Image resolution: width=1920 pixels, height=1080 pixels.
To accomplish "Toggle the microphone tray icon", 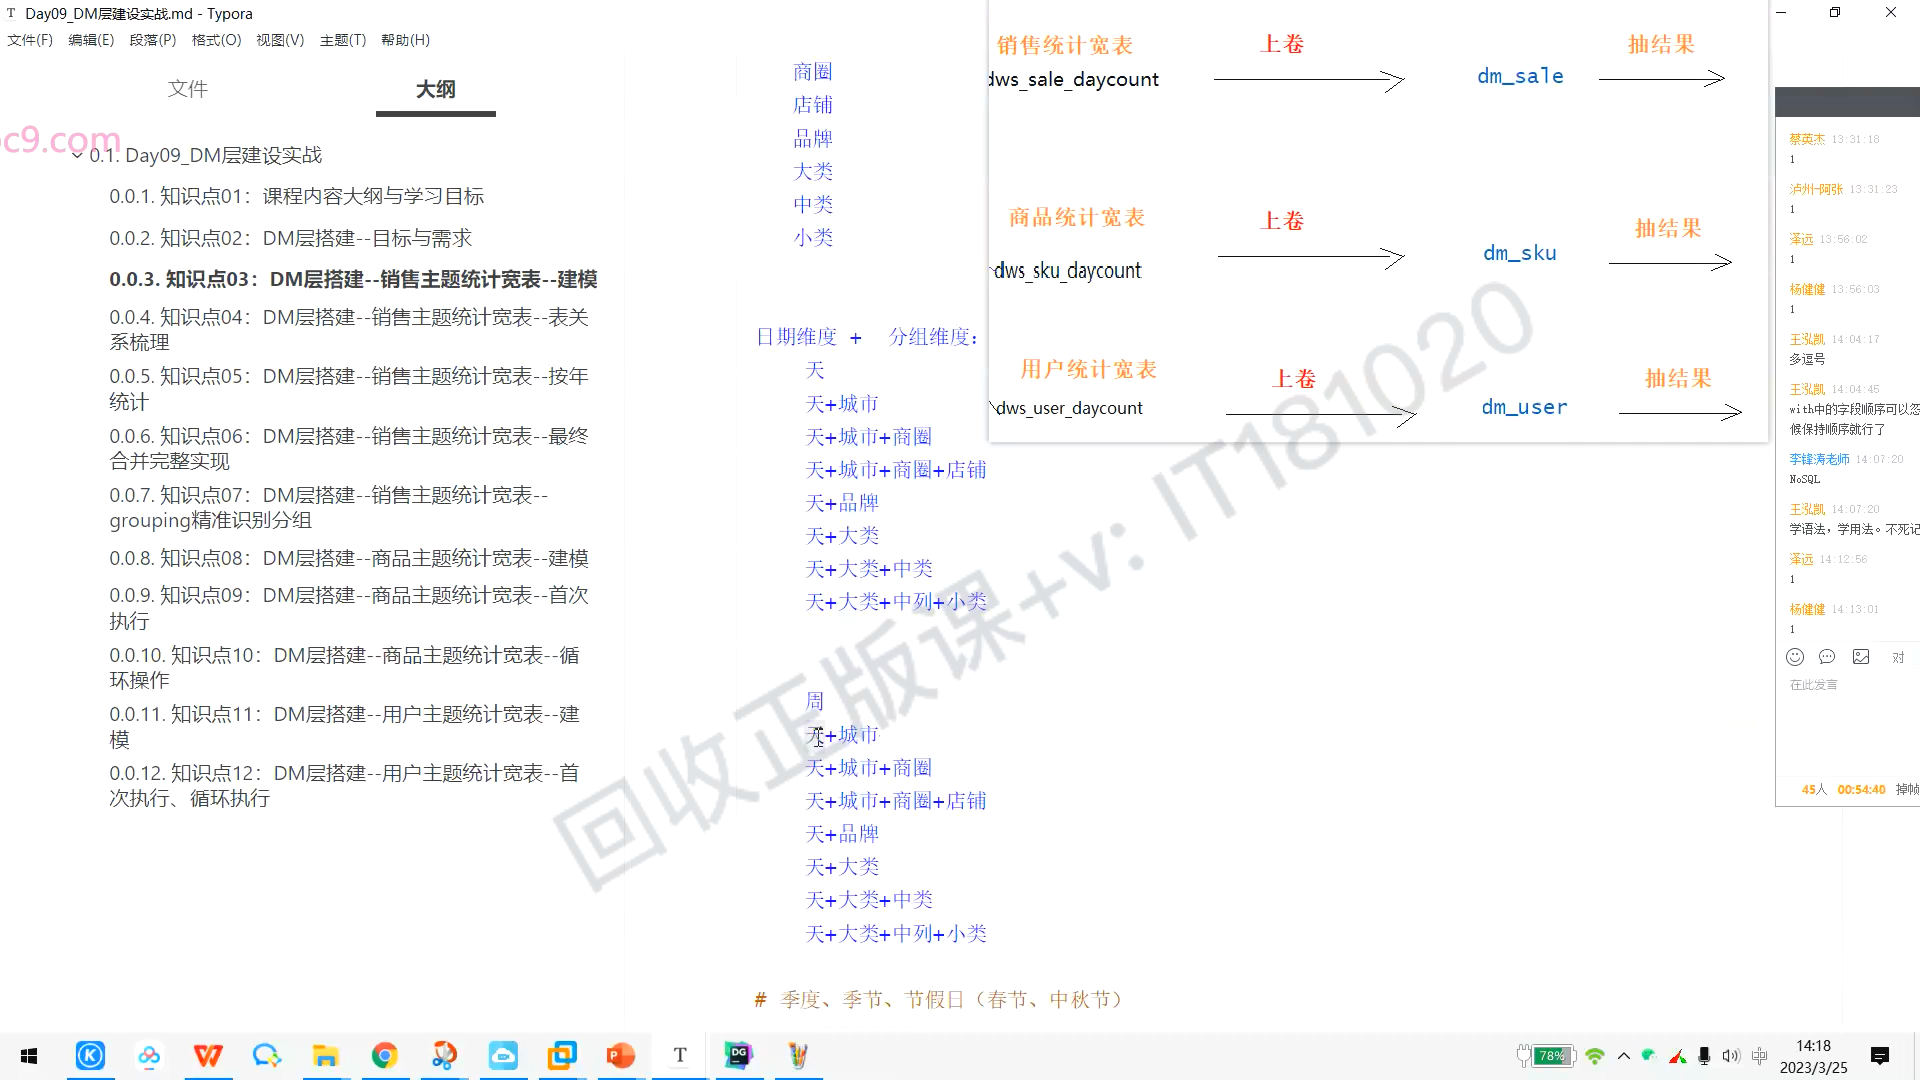I will pos(1704,1056).
